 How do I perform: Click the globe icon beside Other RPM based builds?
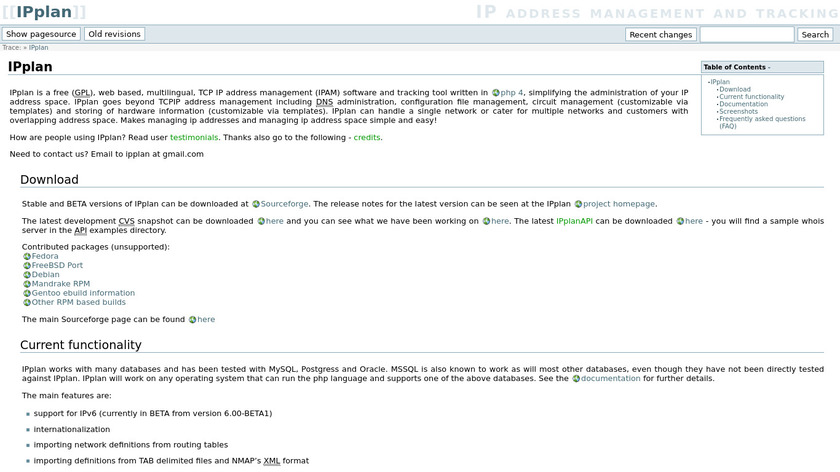[27, 303]
